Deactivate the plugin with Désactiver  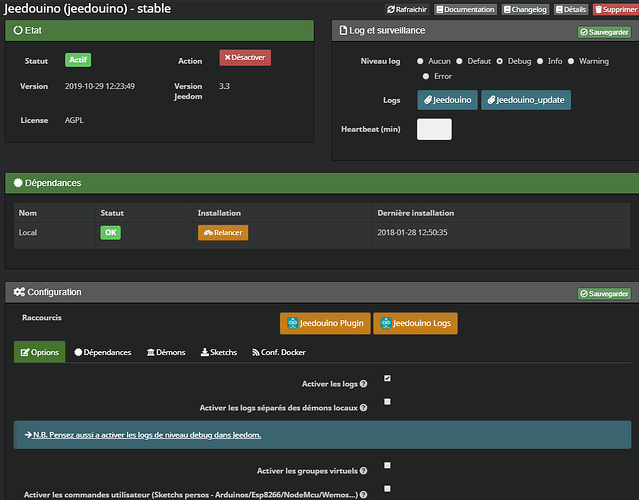[245, 57]
